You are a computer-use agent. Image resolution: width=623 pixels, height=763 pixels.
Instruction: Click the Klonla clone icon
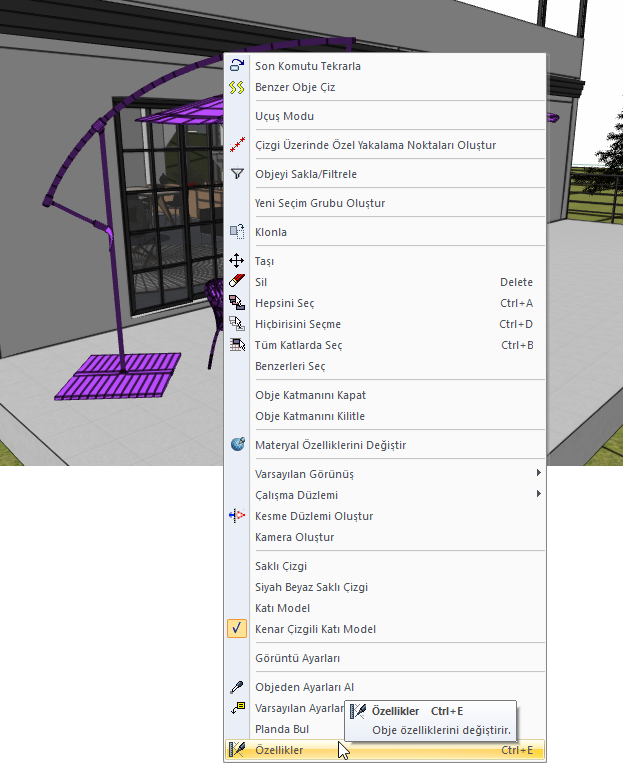(237, 232)
